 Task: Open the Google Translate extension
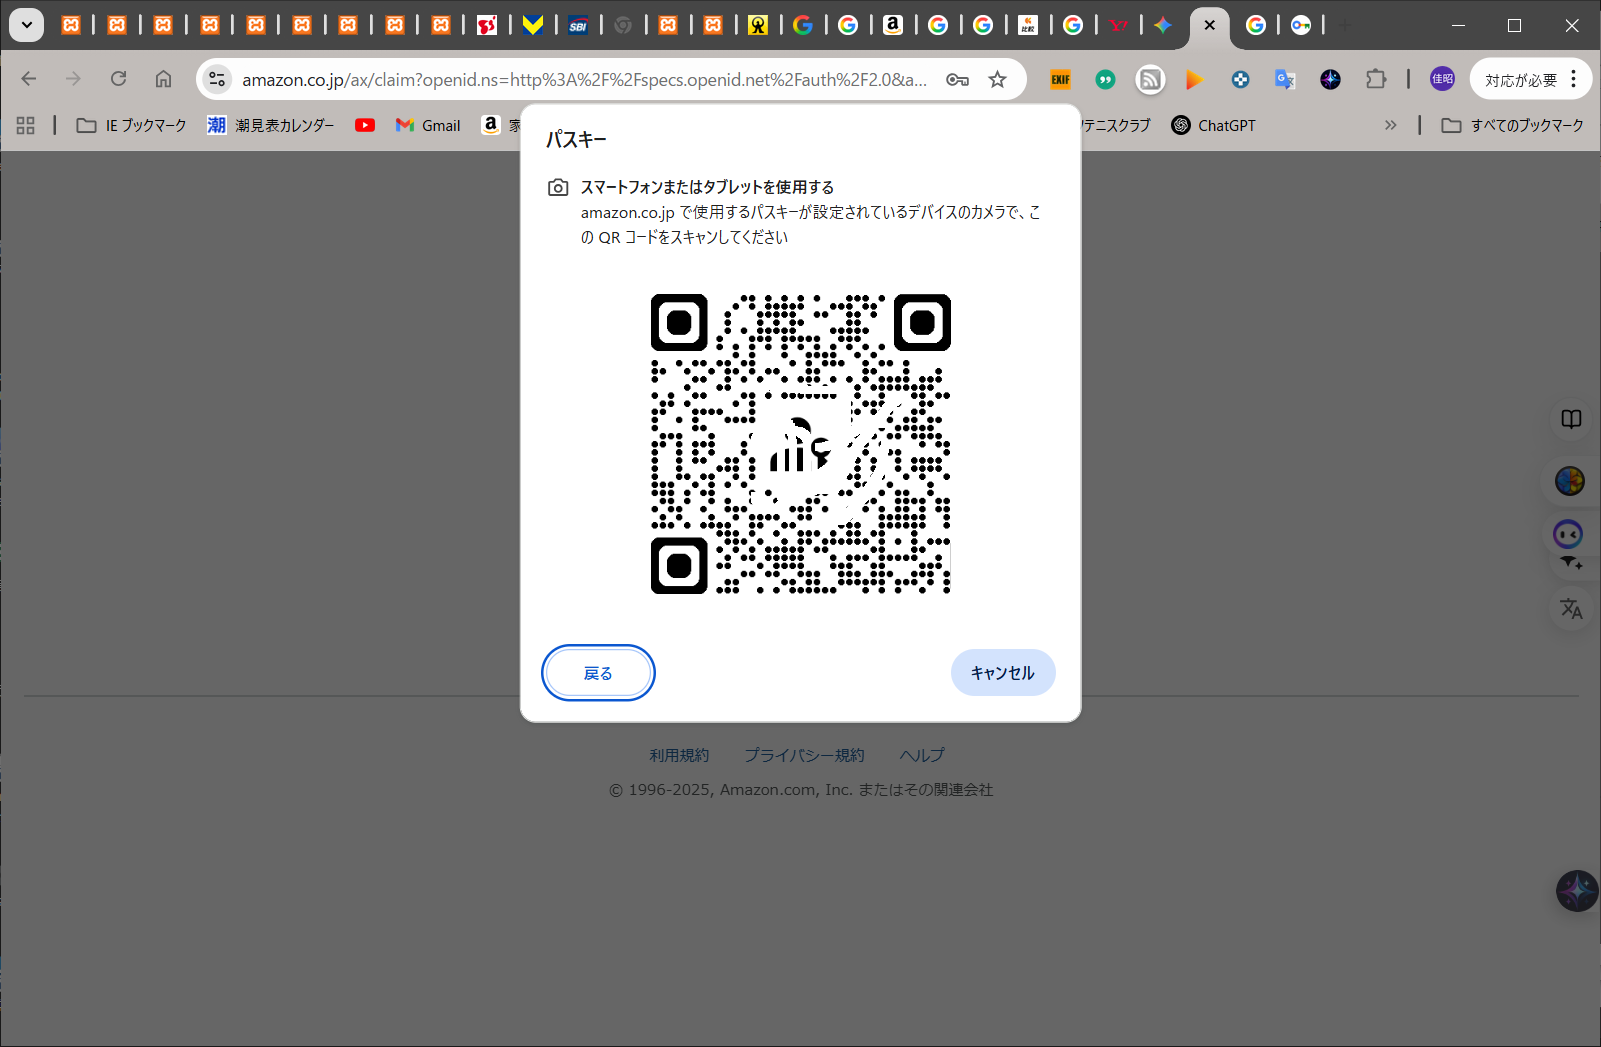tap(1285, 80)
